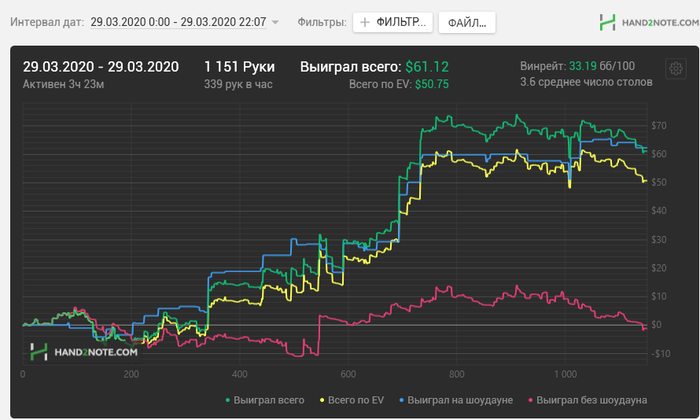Click the $40 y-axis label
This screenshot has height=420, width=700.
659,211
